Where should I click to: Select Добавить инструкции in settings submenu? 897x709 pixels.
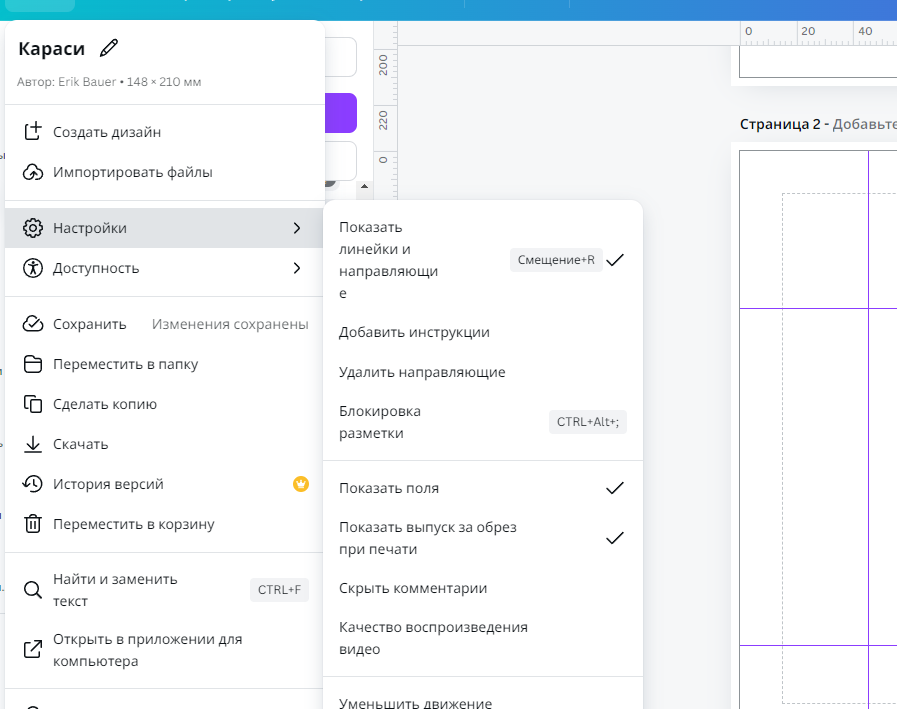point(414,332)
